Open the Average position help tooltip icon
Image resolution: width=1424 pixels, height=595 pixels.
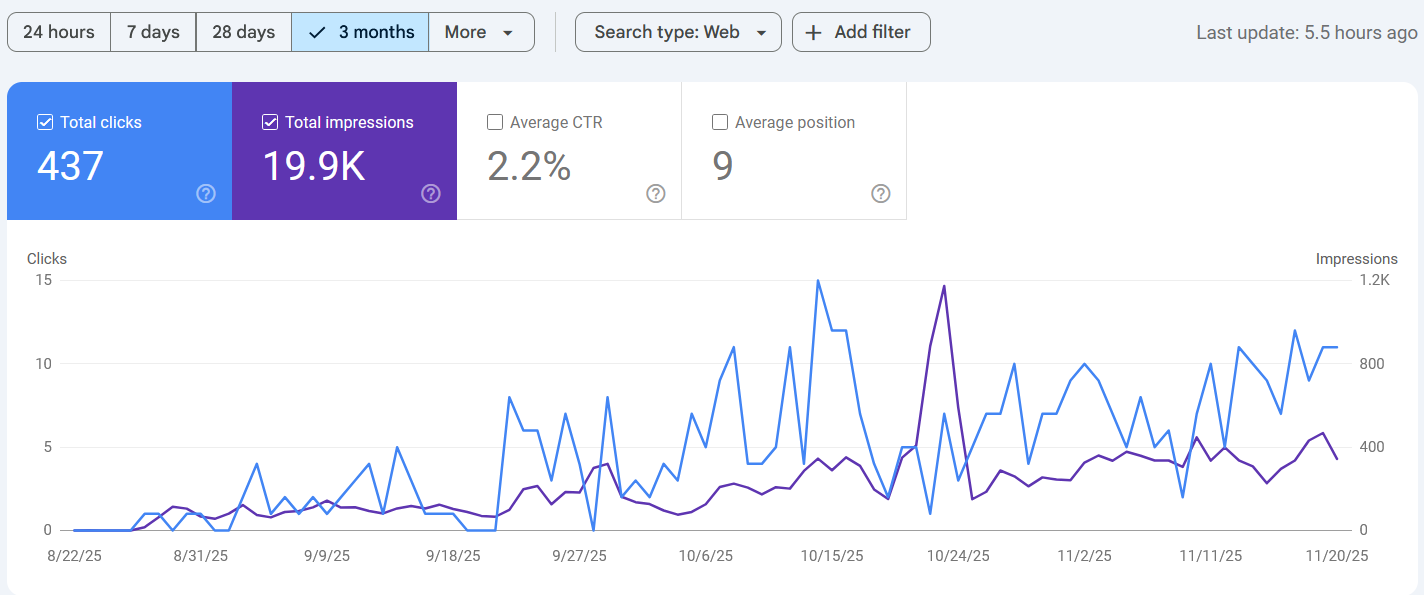pyautogui.click(x=880, y=194)
